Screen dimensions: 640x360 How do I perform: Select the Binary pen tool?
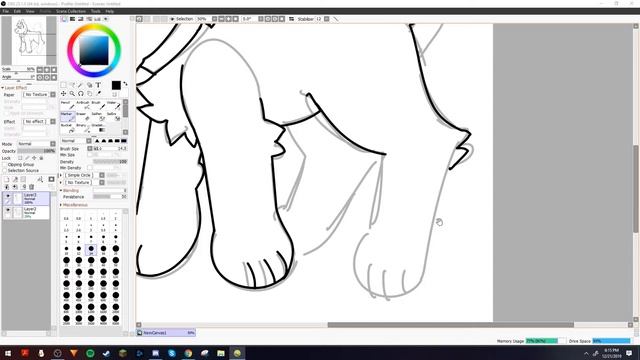click(83, 128)
